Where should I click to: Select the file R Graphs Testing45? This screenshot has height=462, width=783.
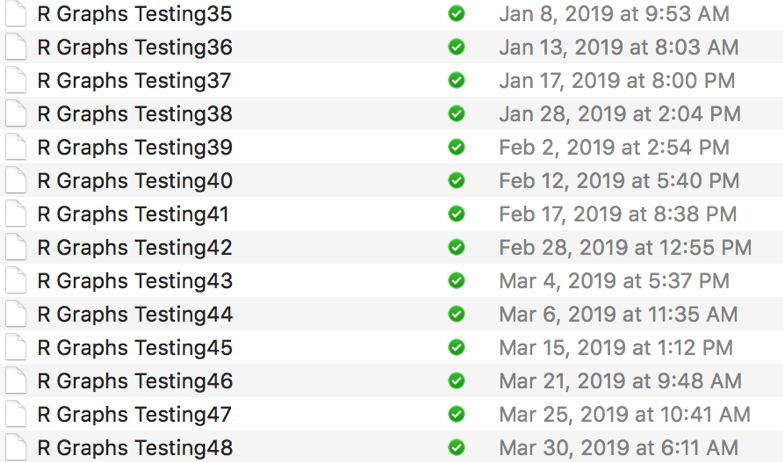point(134,348)
